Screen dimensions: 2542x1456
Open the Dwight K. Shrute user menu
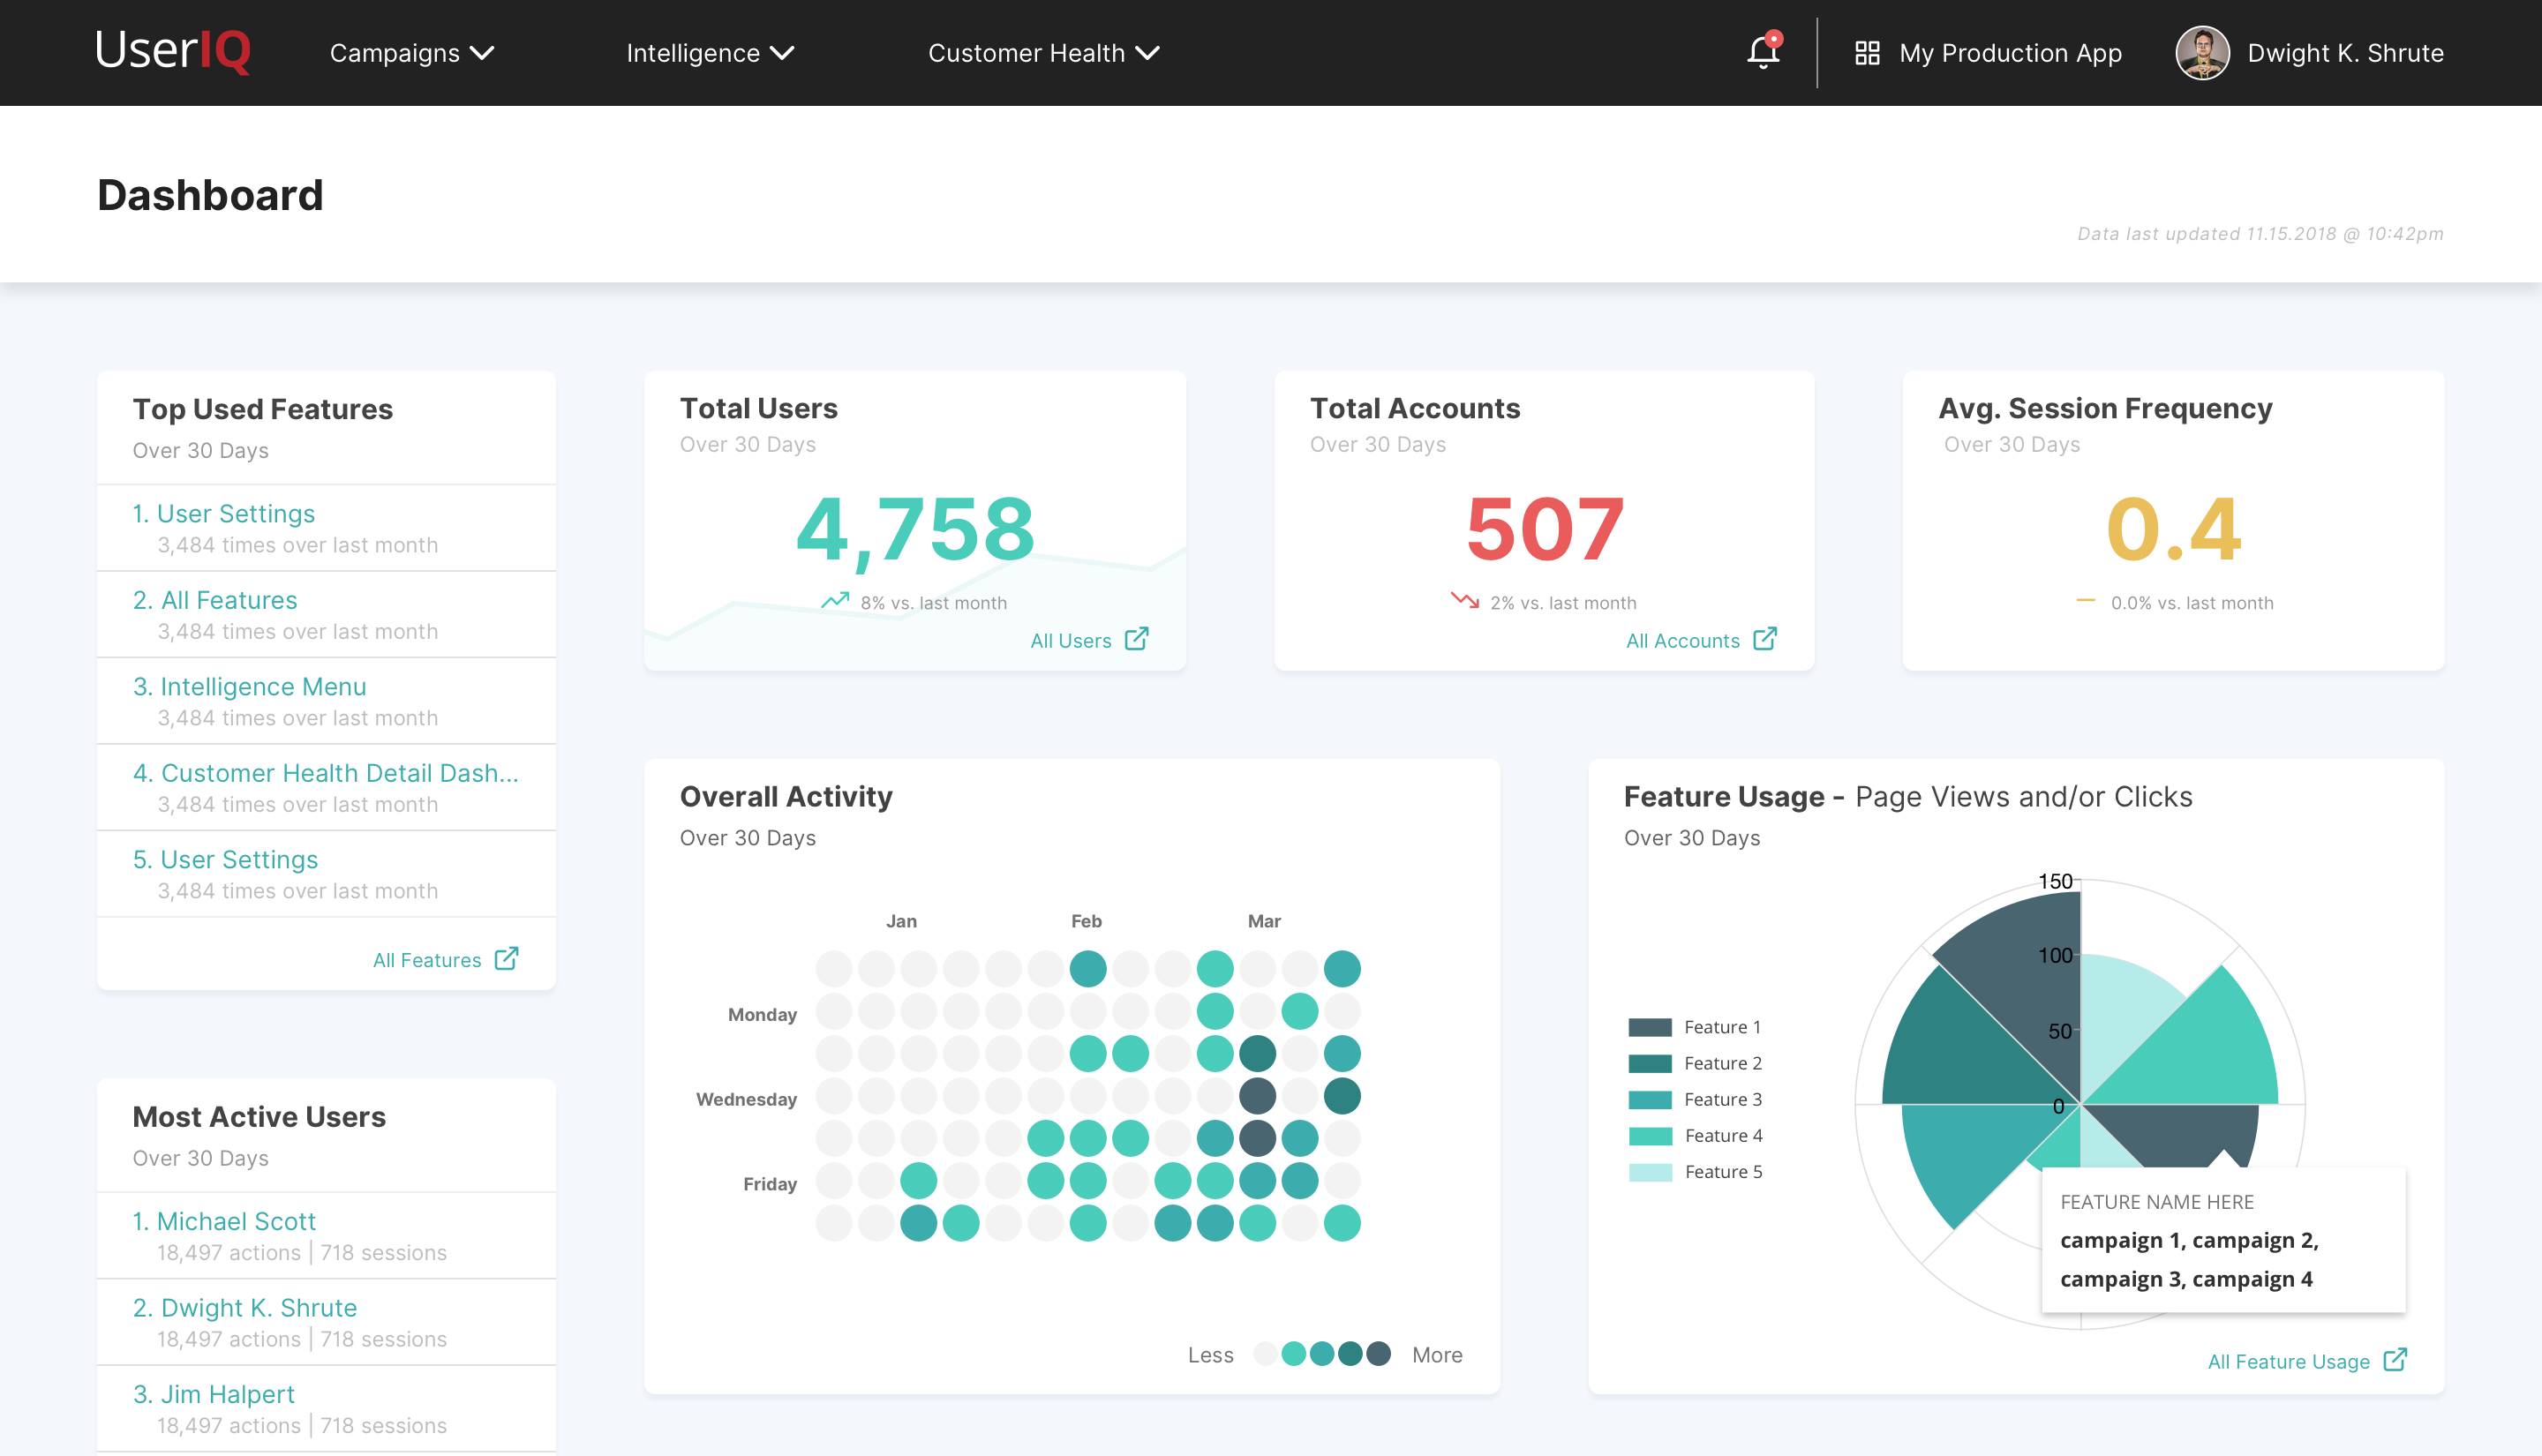[2344, 53]
